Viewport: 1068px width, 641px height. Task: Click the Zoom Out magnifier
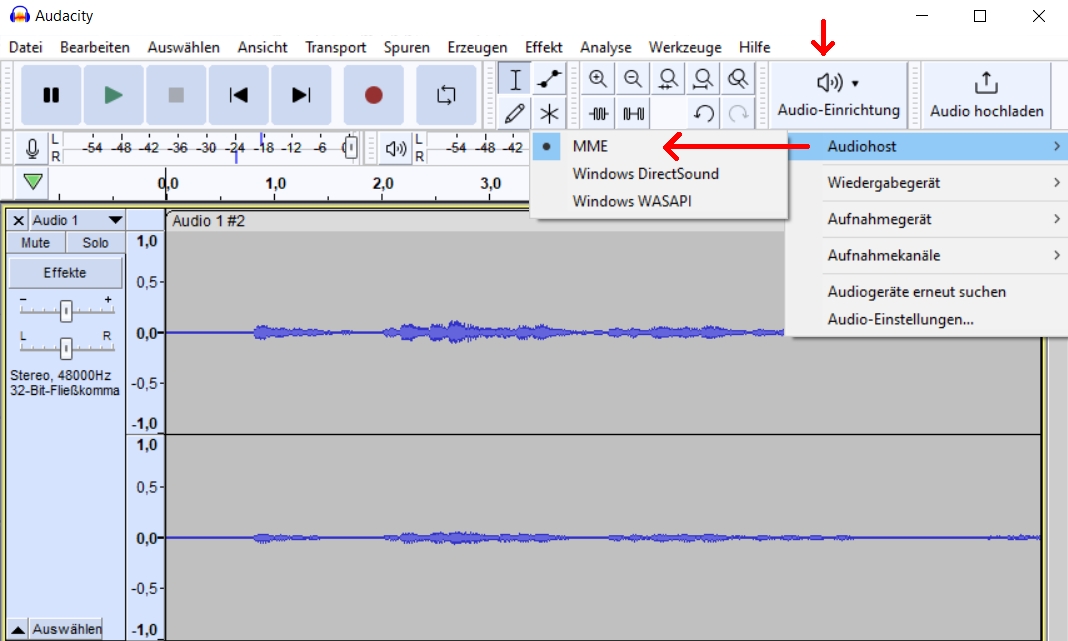[x=633, y=79]
